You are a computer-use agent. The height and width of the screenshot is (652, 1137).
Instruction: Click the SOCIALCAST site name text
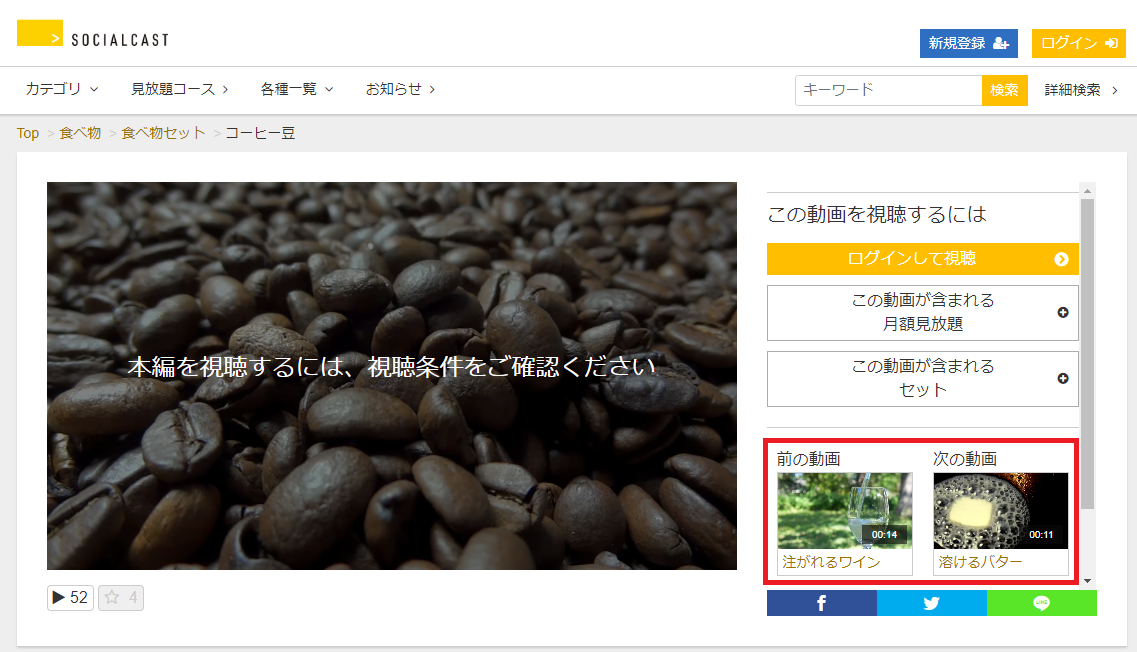pyautogui.click(x=120, y=41)
